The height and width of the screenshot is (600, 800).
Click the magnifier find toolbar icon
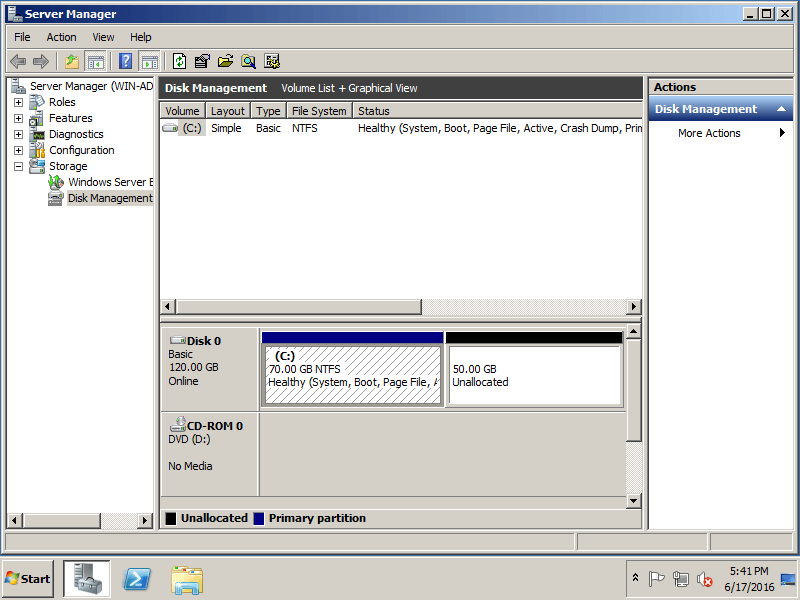pyautogui.click(x=248, y=62)
